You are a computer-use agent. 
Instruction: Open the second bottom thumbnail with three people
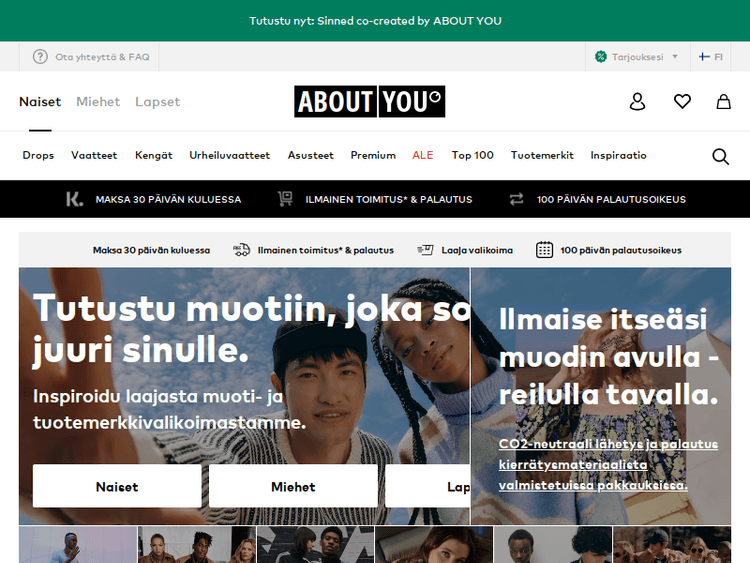(x=197, y=544)
